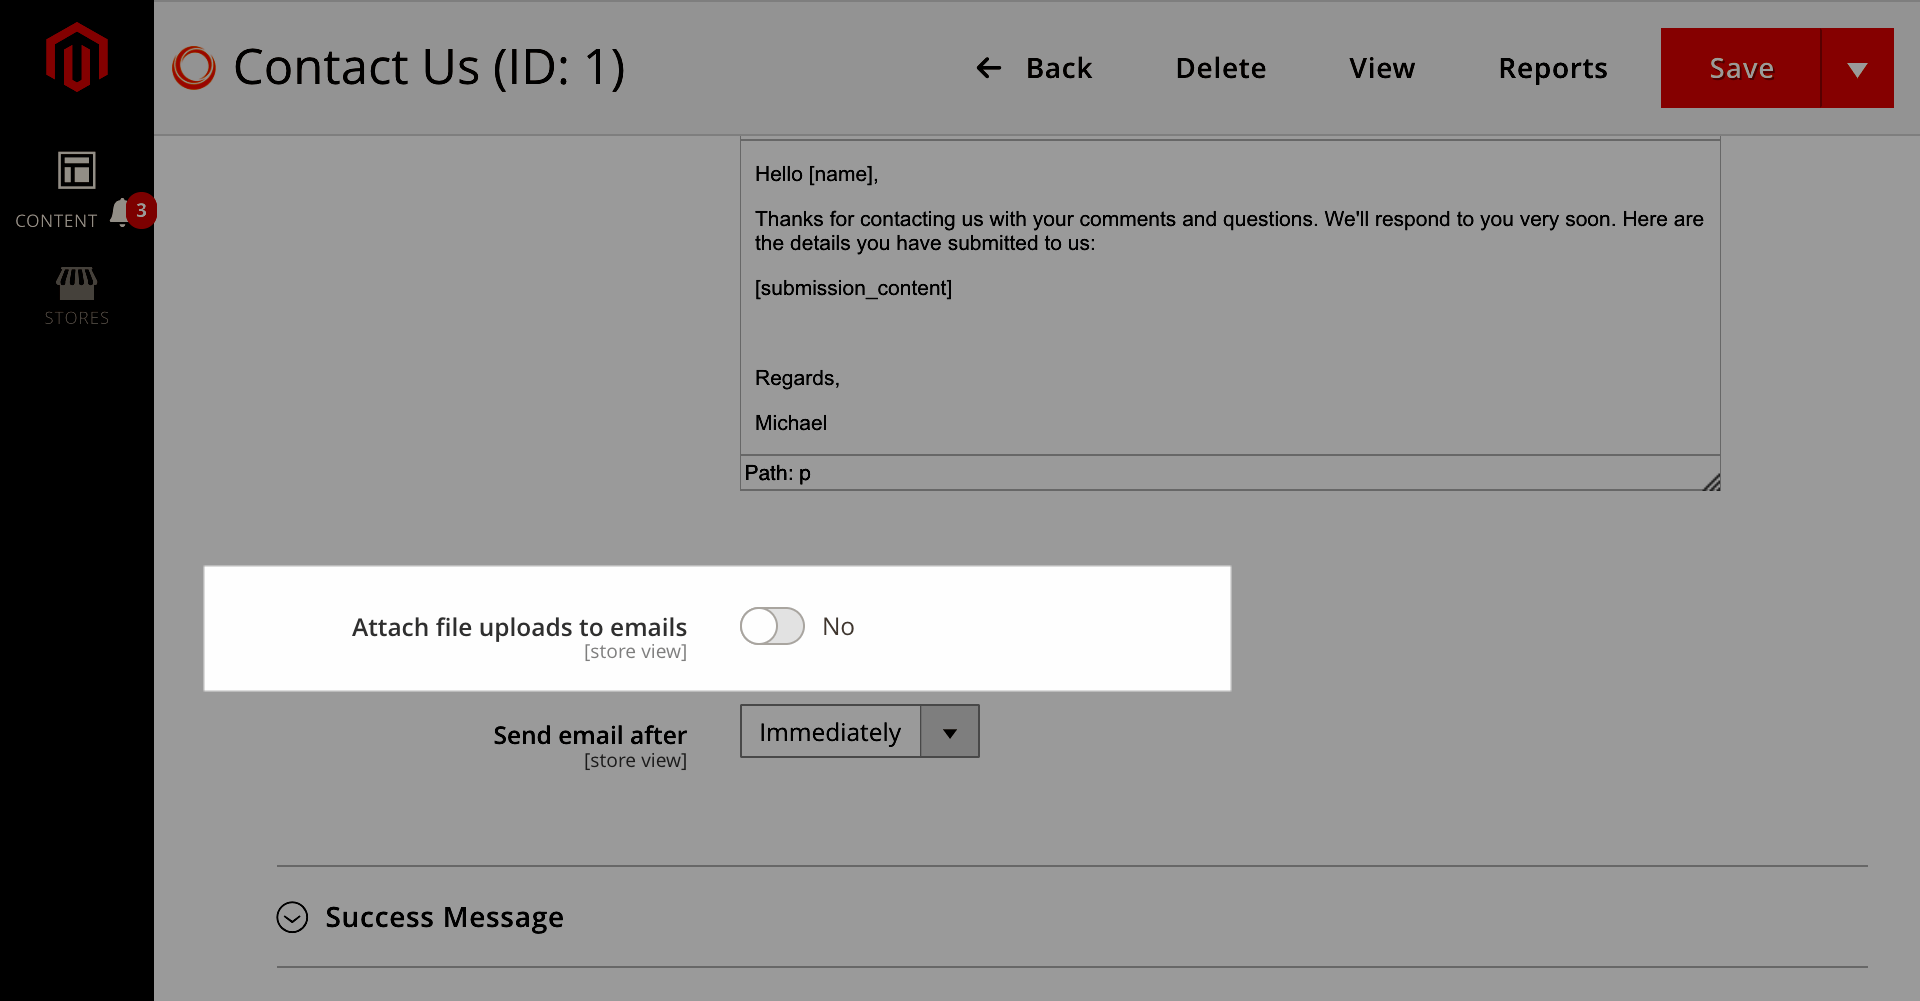Click the Success Message heading
This screenshot has width=1920, height=1001.
(x=444, y=917)
